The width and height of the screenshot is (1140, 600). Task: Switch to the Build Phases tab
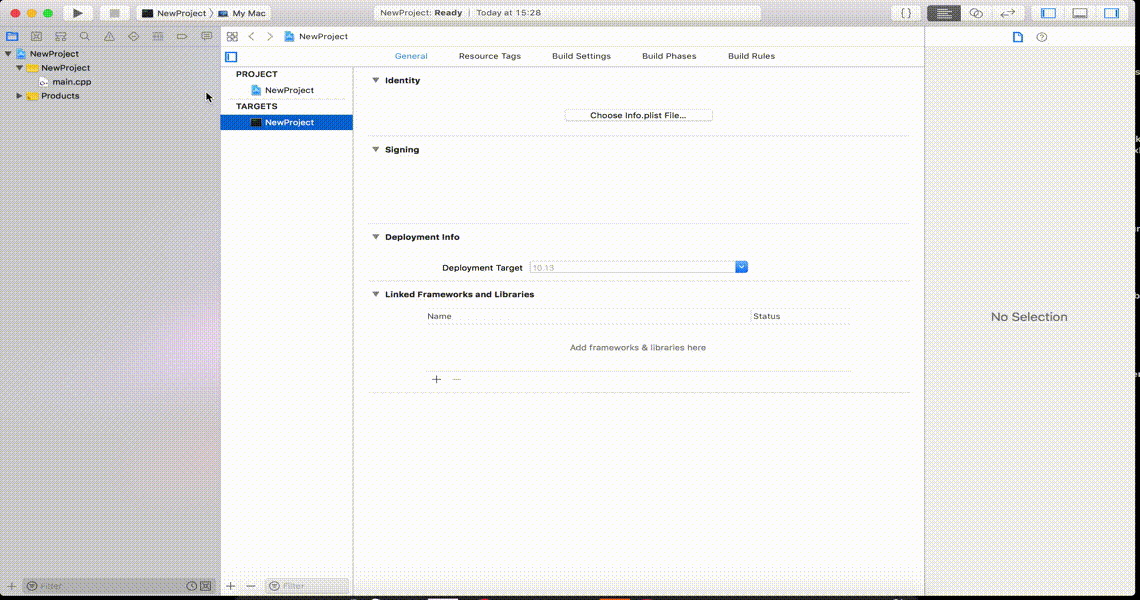[x=669, y=56]
